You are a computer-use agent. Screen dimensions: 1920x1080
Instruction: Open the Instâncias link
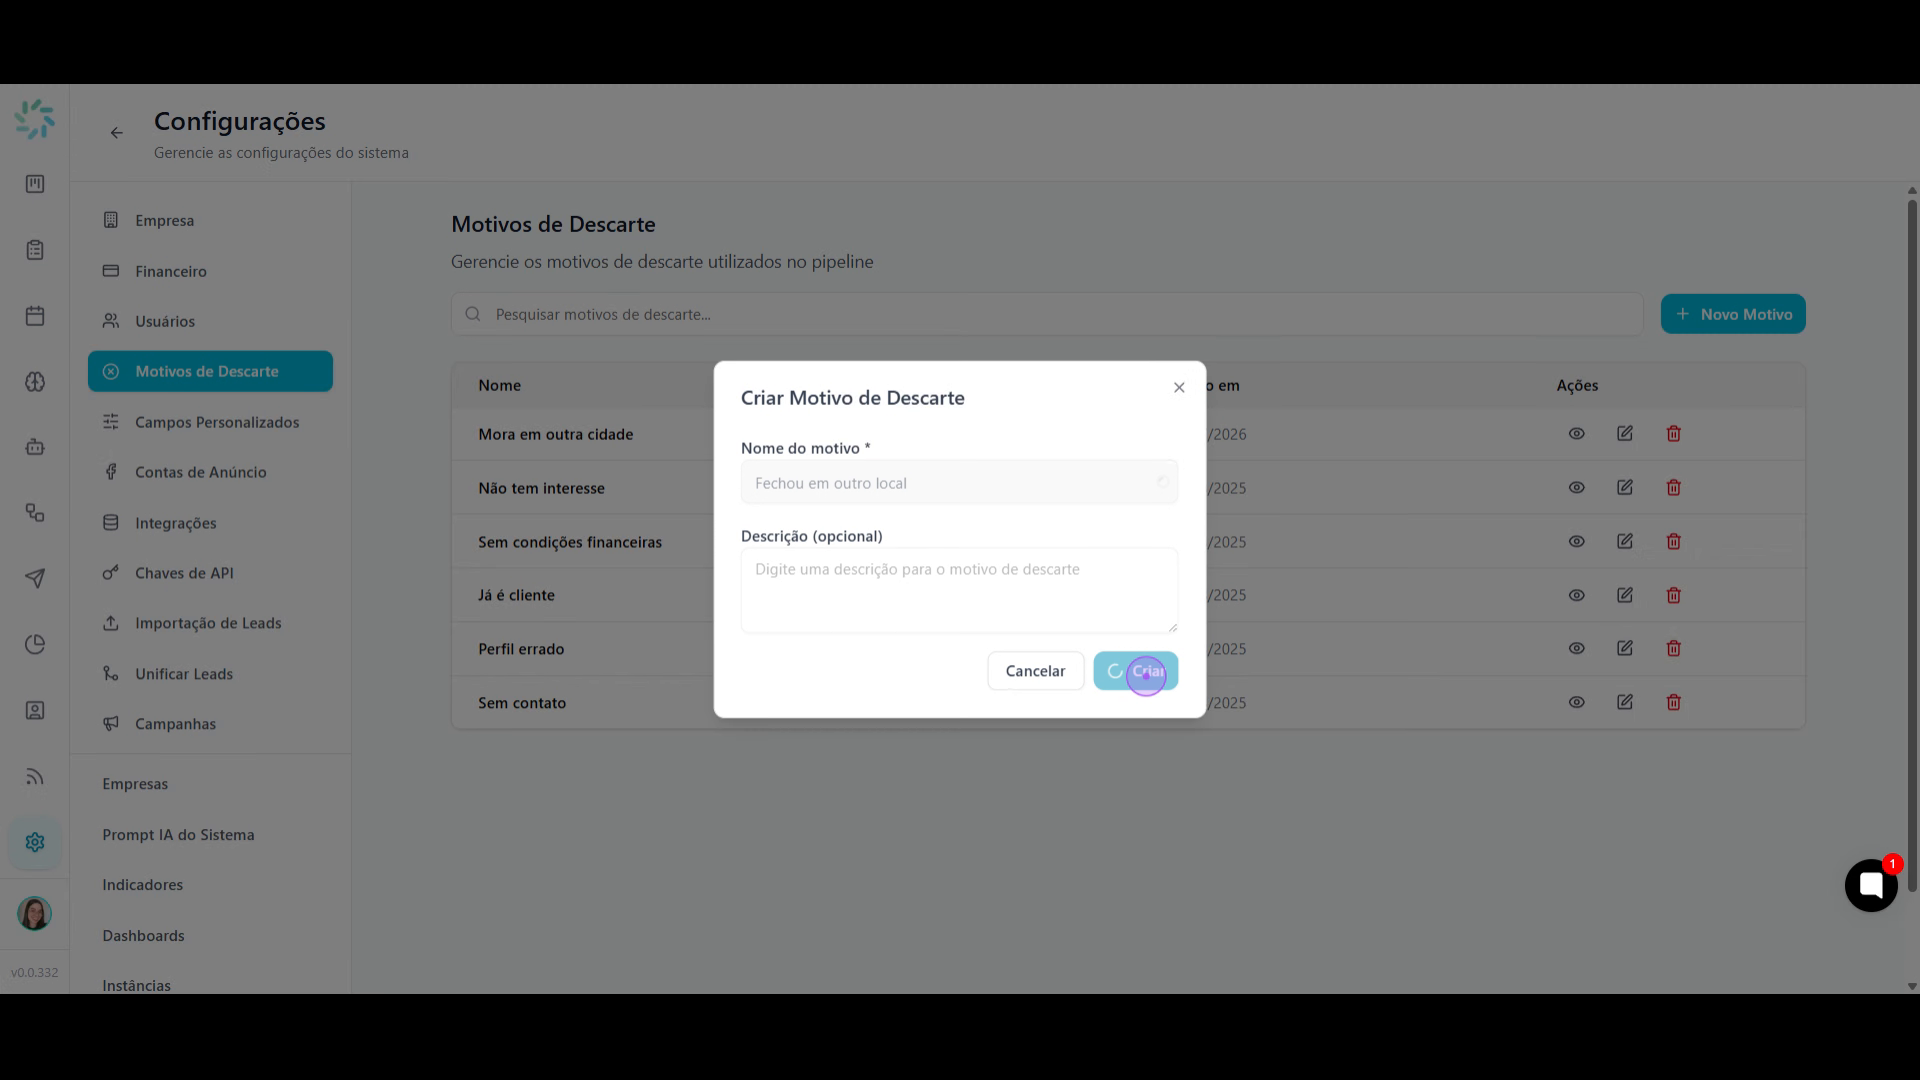click(136, 985)
